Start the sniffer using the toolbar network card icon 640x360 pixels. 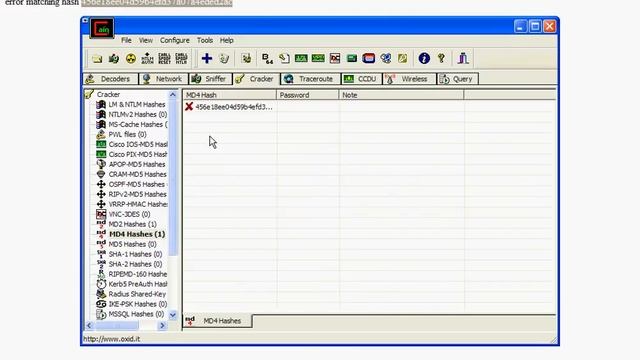click(114, 59)
